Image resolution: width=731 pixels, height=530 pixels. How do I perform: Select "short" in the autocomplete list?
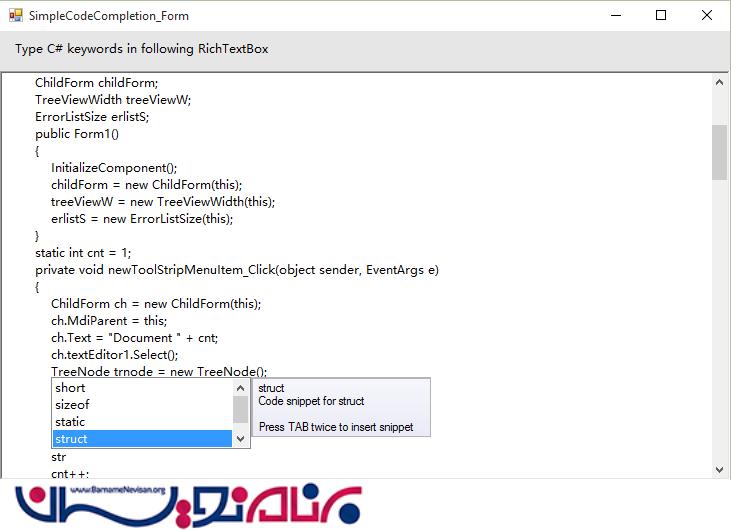coord(70,388)
